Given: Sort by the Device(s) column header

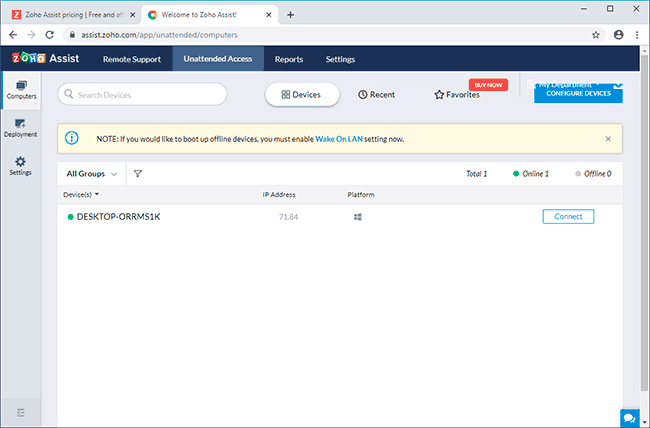Looking at the screenshot, I should [81, 194].
